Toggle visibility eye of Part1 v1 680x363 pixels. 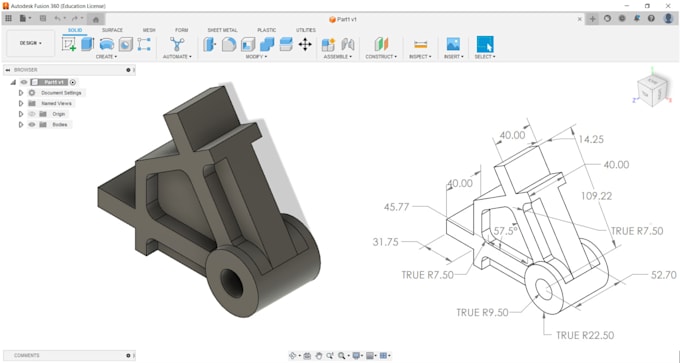(24, 82)
